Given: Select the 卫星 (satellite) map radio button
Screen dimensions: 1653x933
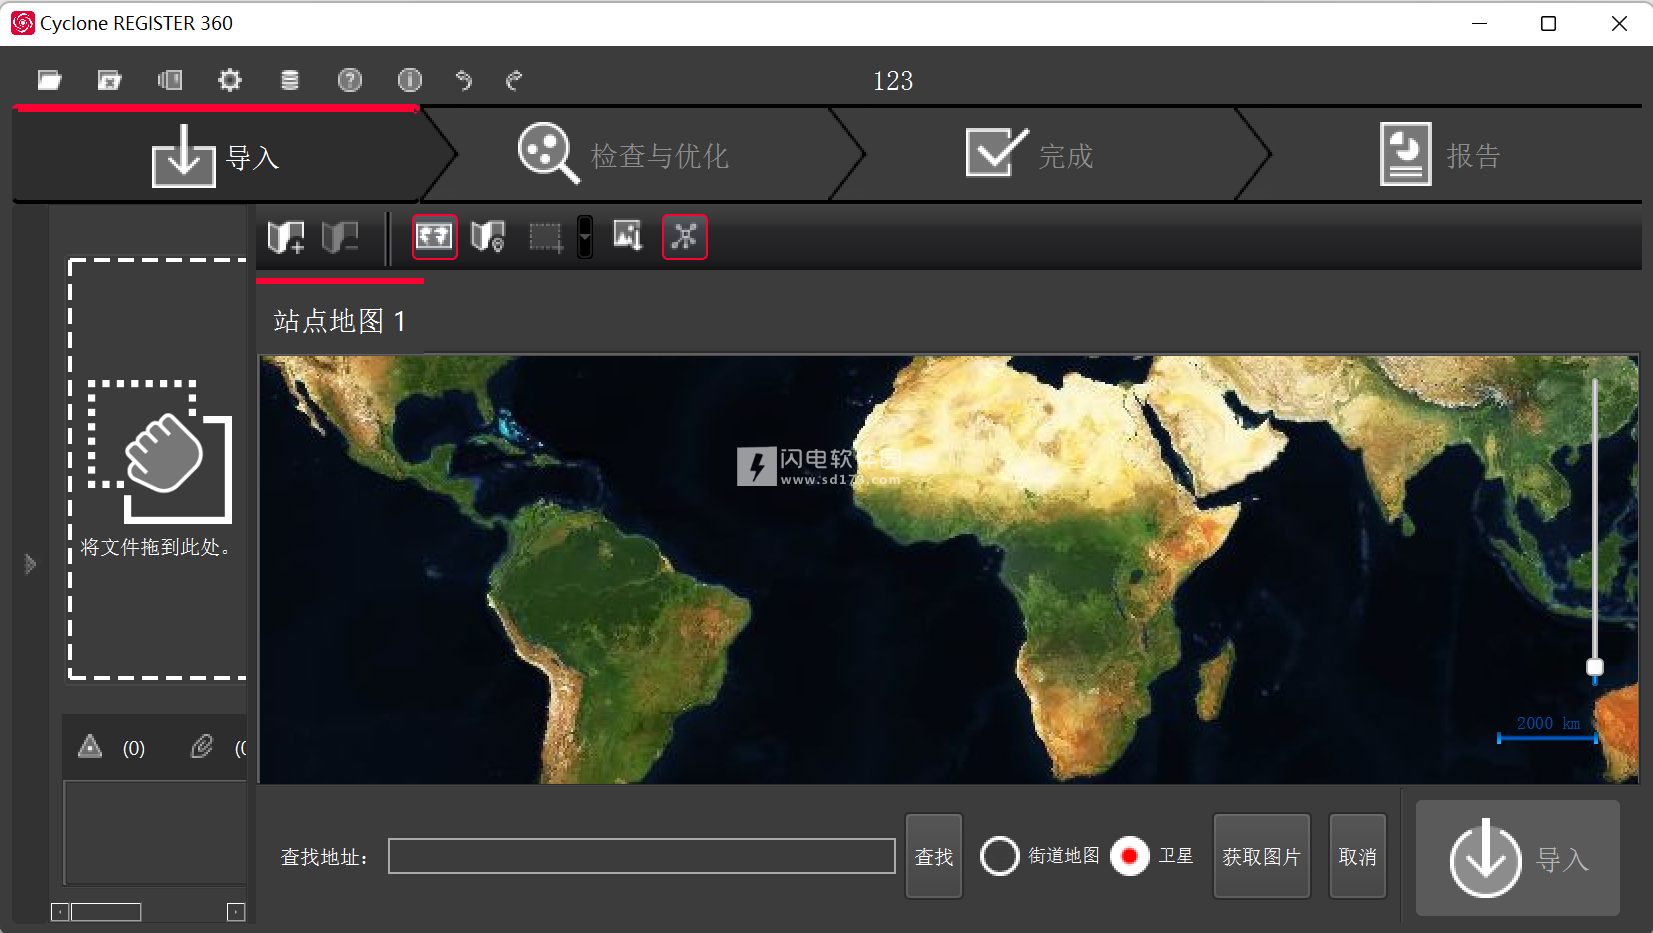Looking at the screenshot, I should [x=1130, y=856].
